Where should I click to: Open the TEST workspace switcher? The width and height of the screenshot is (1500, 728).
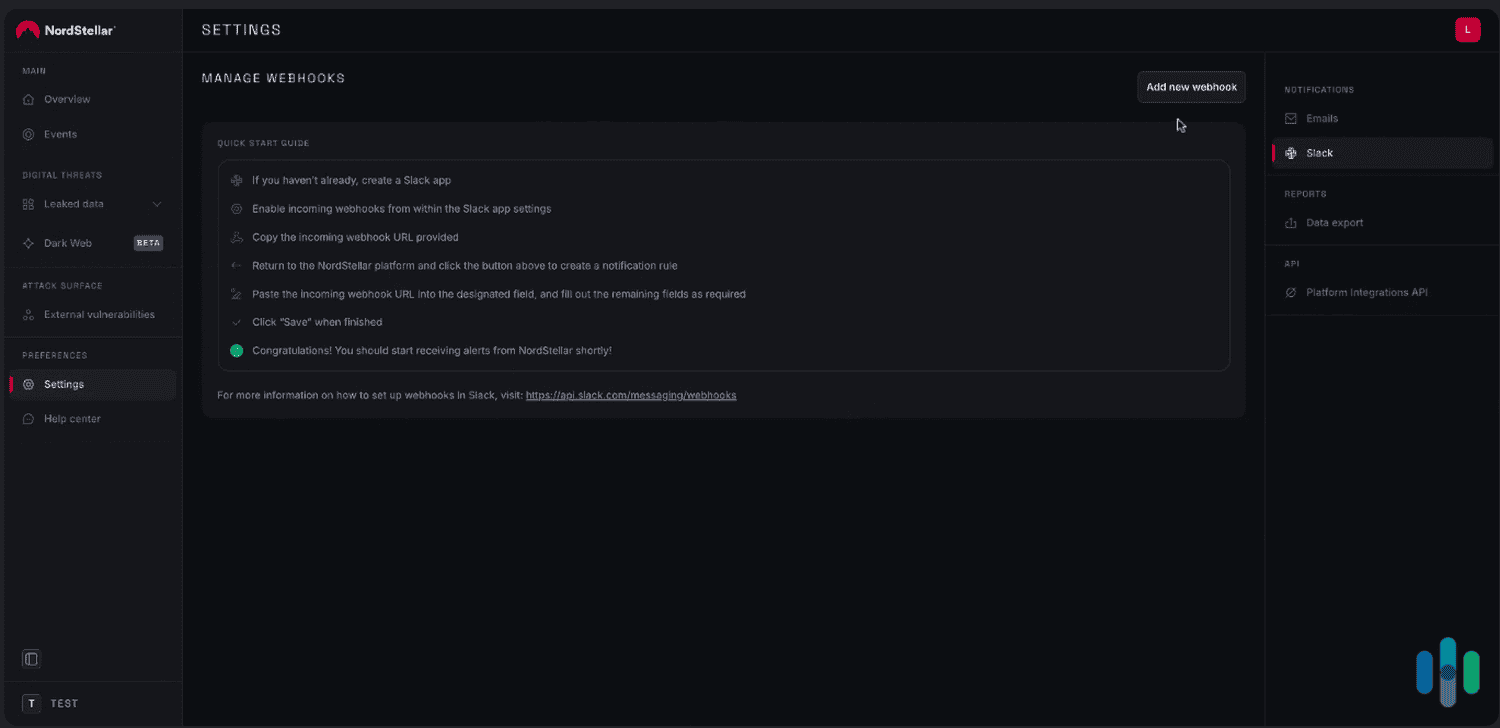tap(52, 703)
